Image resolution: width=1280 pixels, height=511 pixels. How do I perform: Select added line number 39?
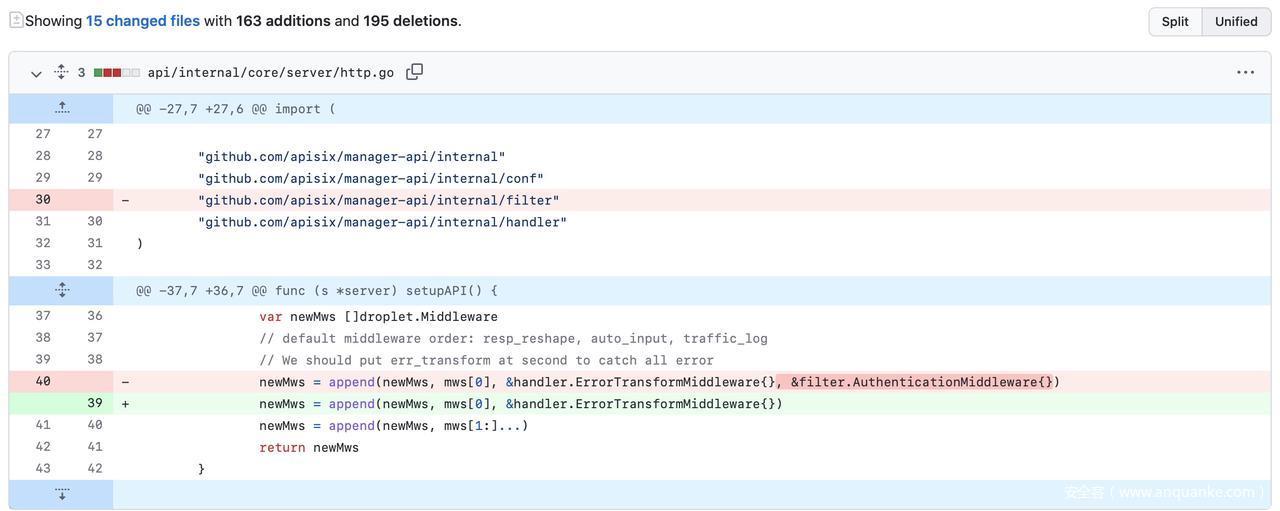pyautogui.click(x=94, y=403)
